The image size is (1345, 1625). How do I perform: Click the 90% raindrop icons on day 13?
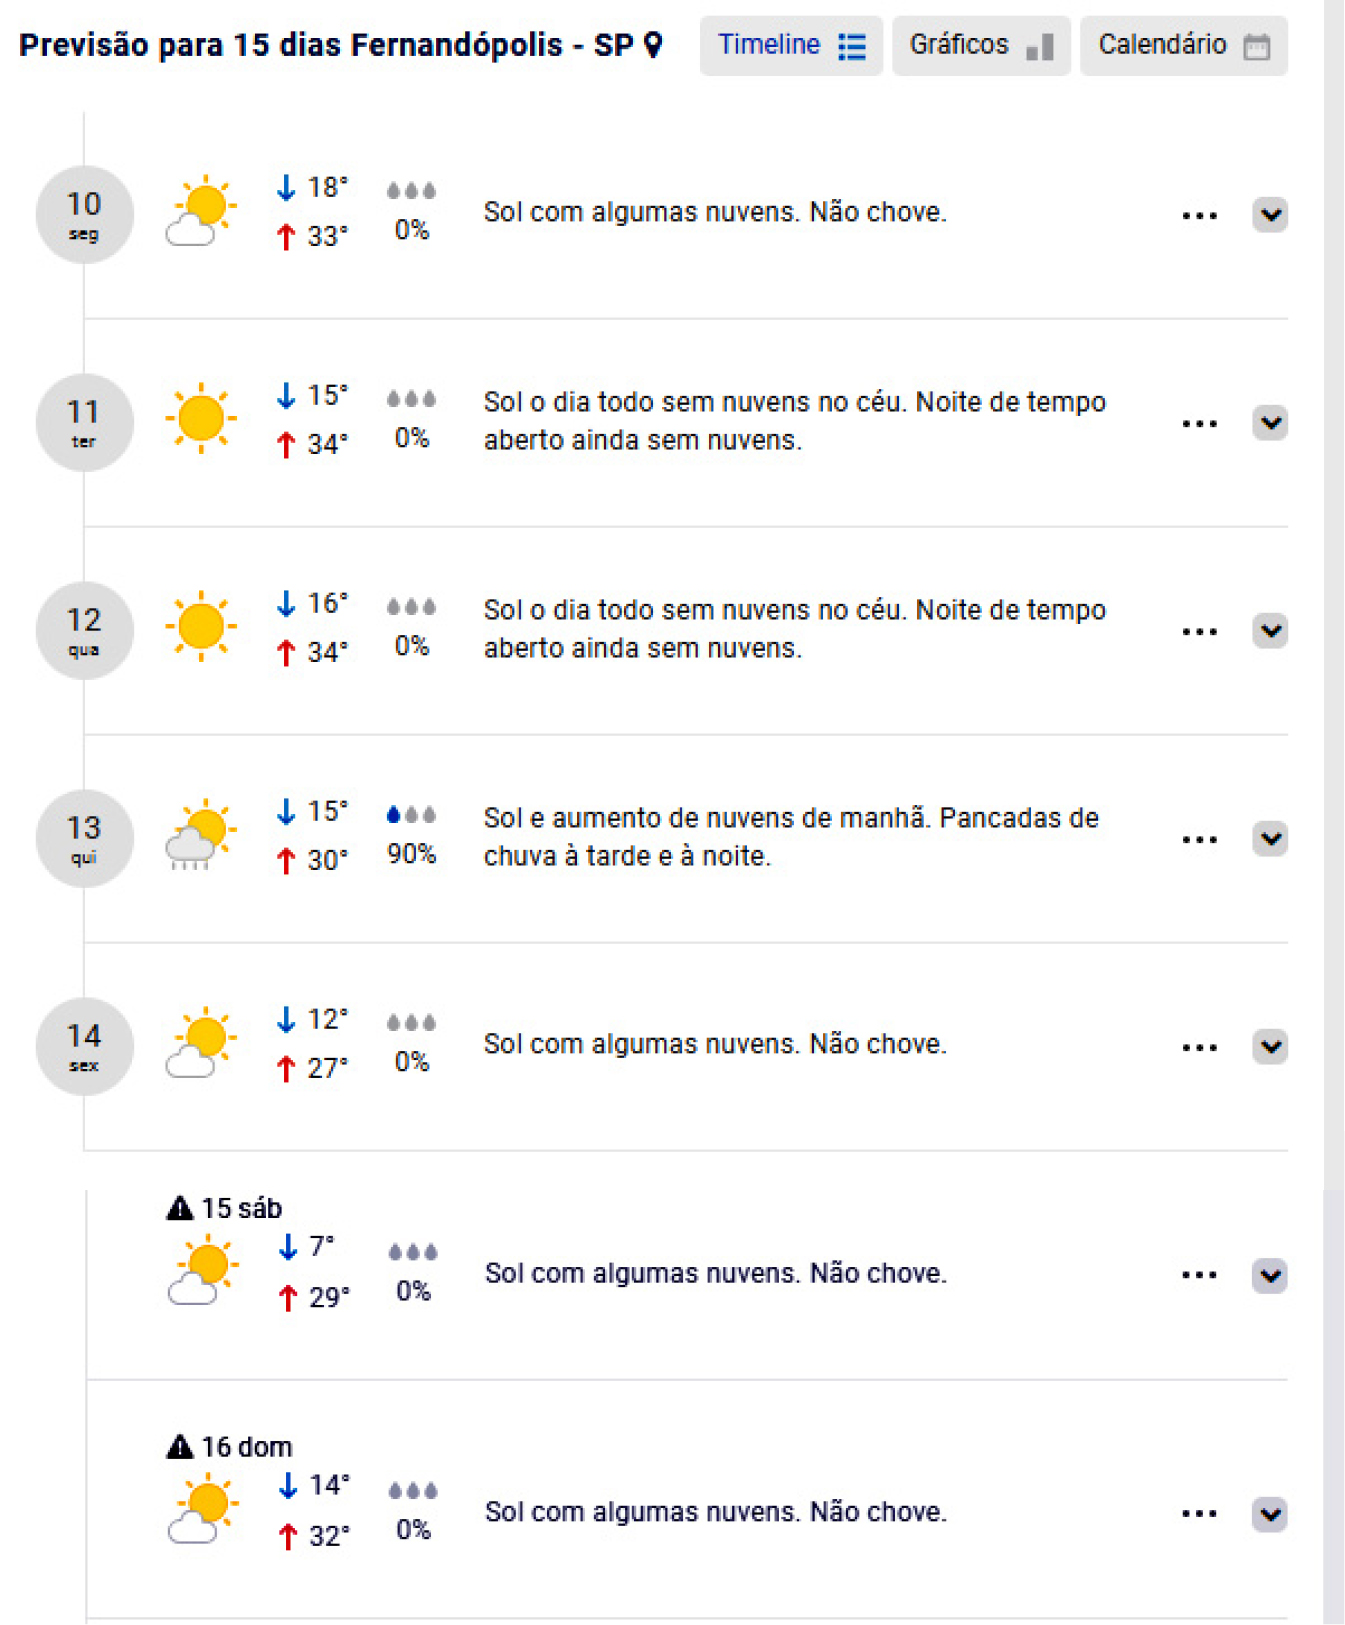coord(411,815)
